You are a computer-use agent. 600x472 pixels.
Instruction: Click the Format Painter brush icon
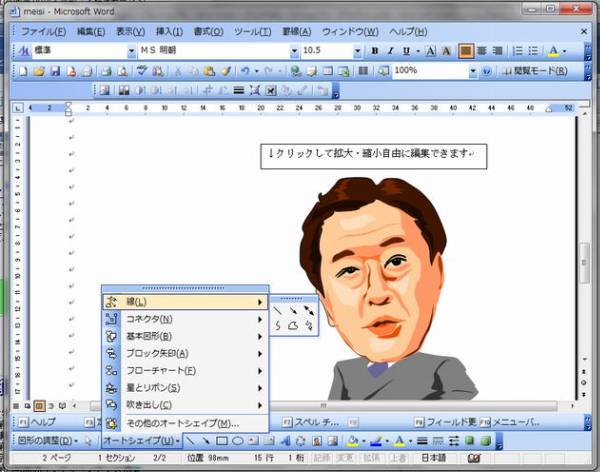(x=226, y=71)
